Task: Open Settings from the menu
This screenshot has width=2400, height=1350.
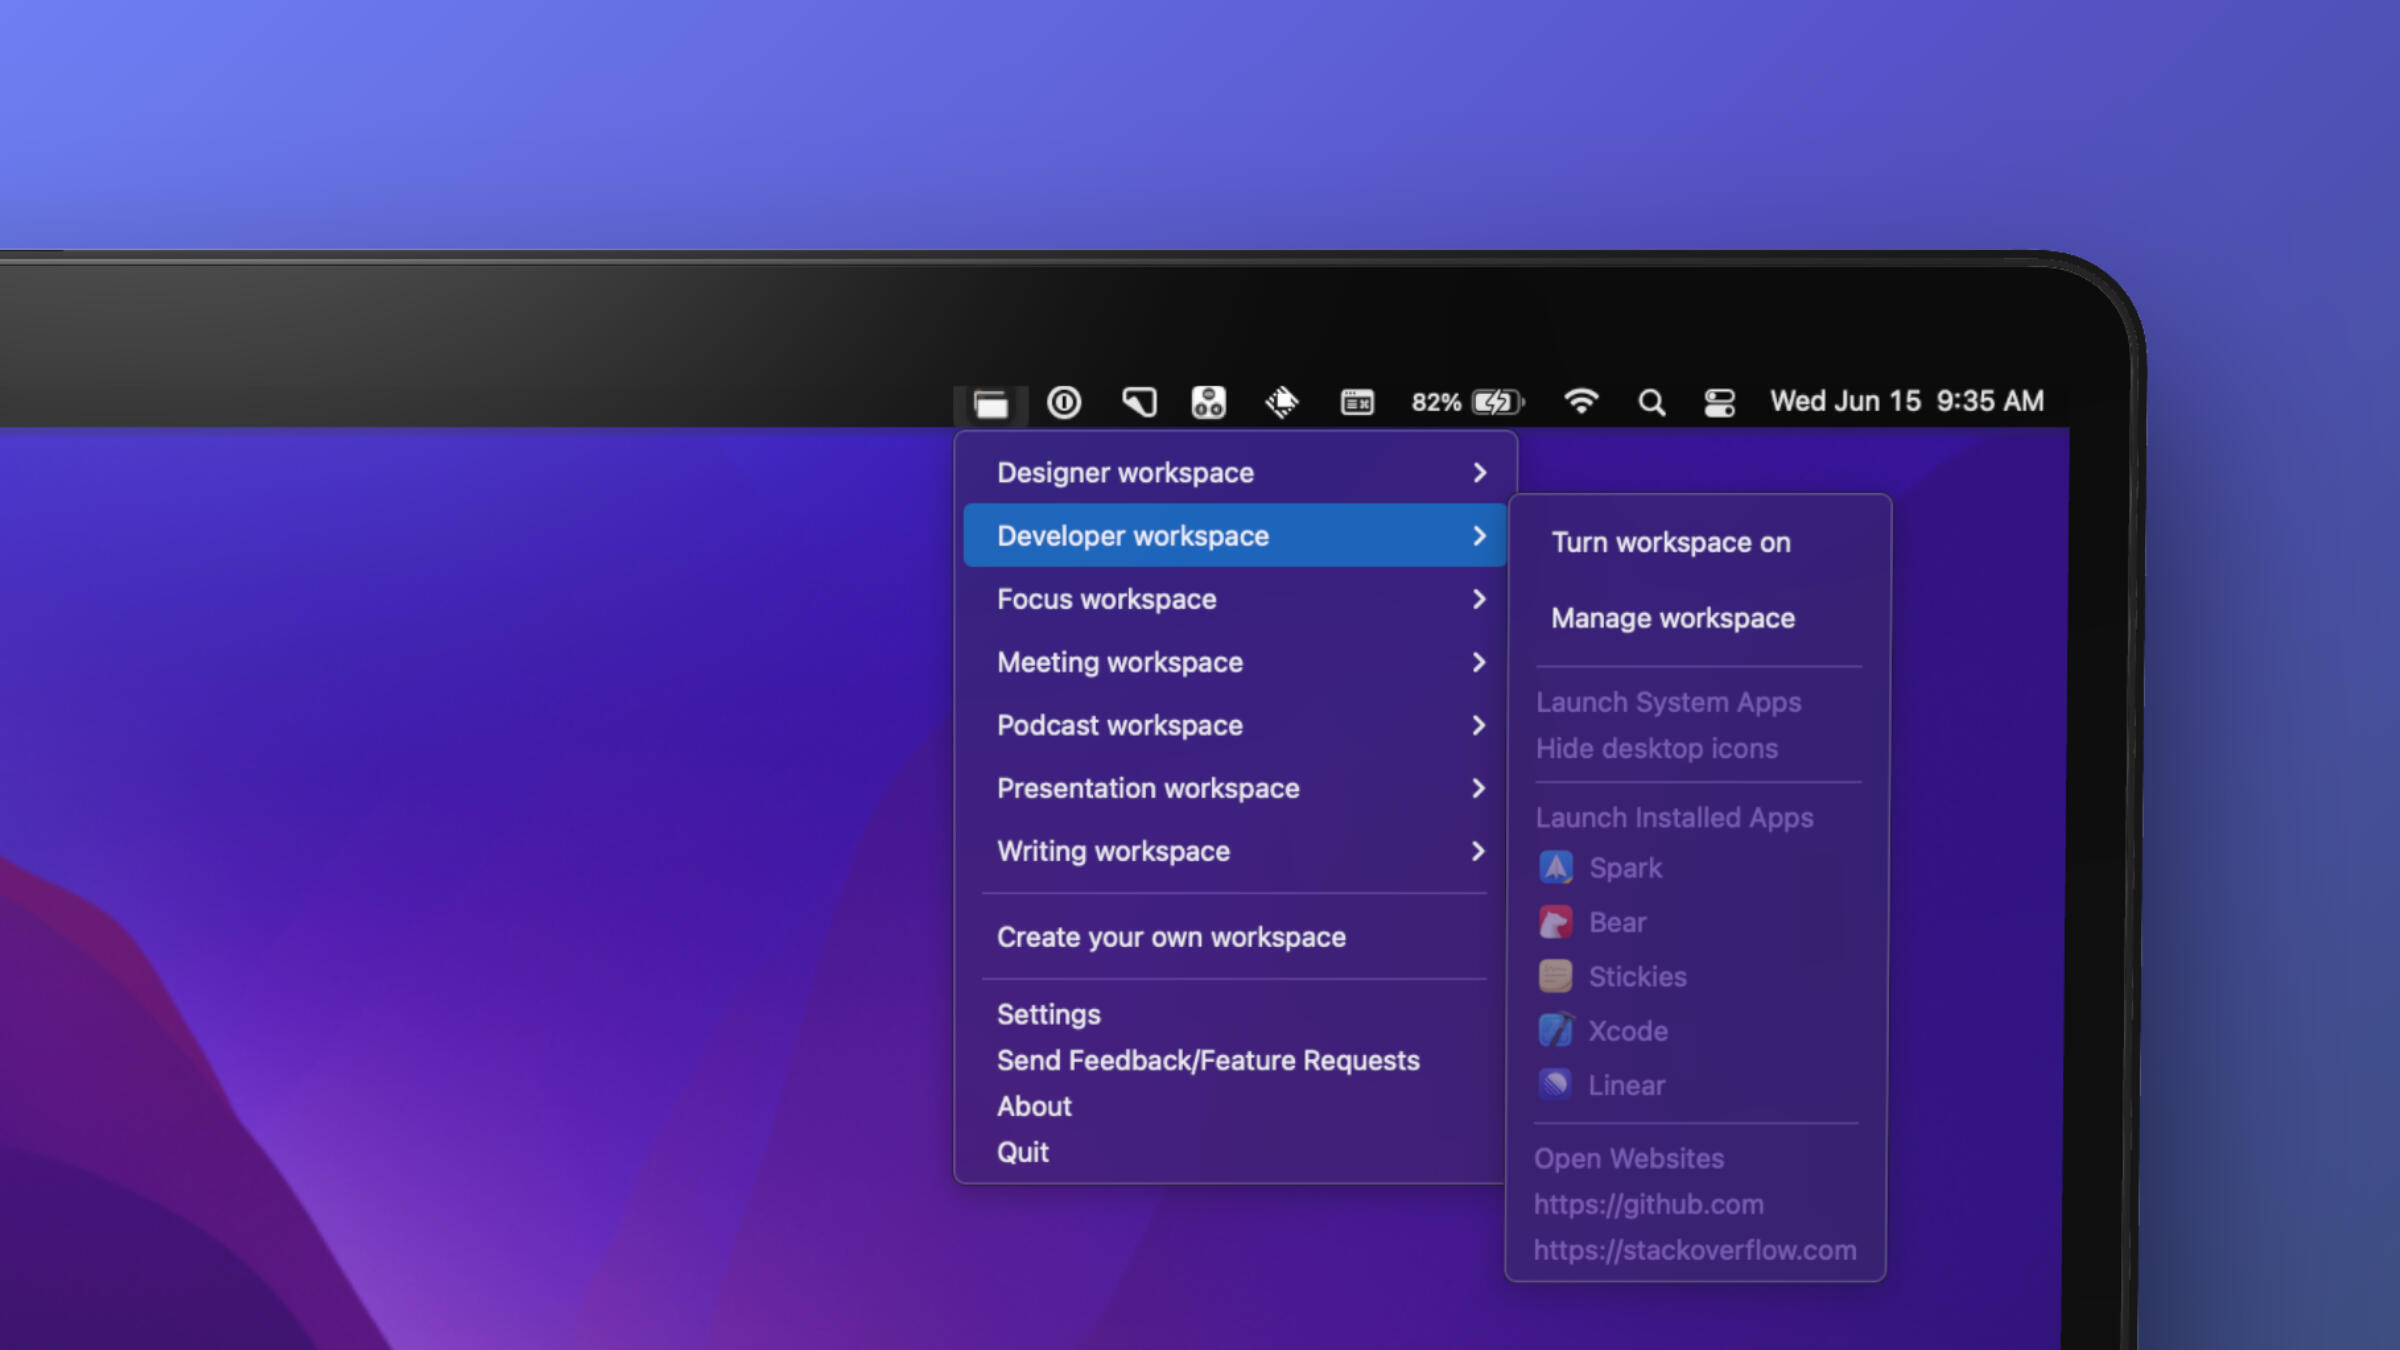Action: 1048,1014
